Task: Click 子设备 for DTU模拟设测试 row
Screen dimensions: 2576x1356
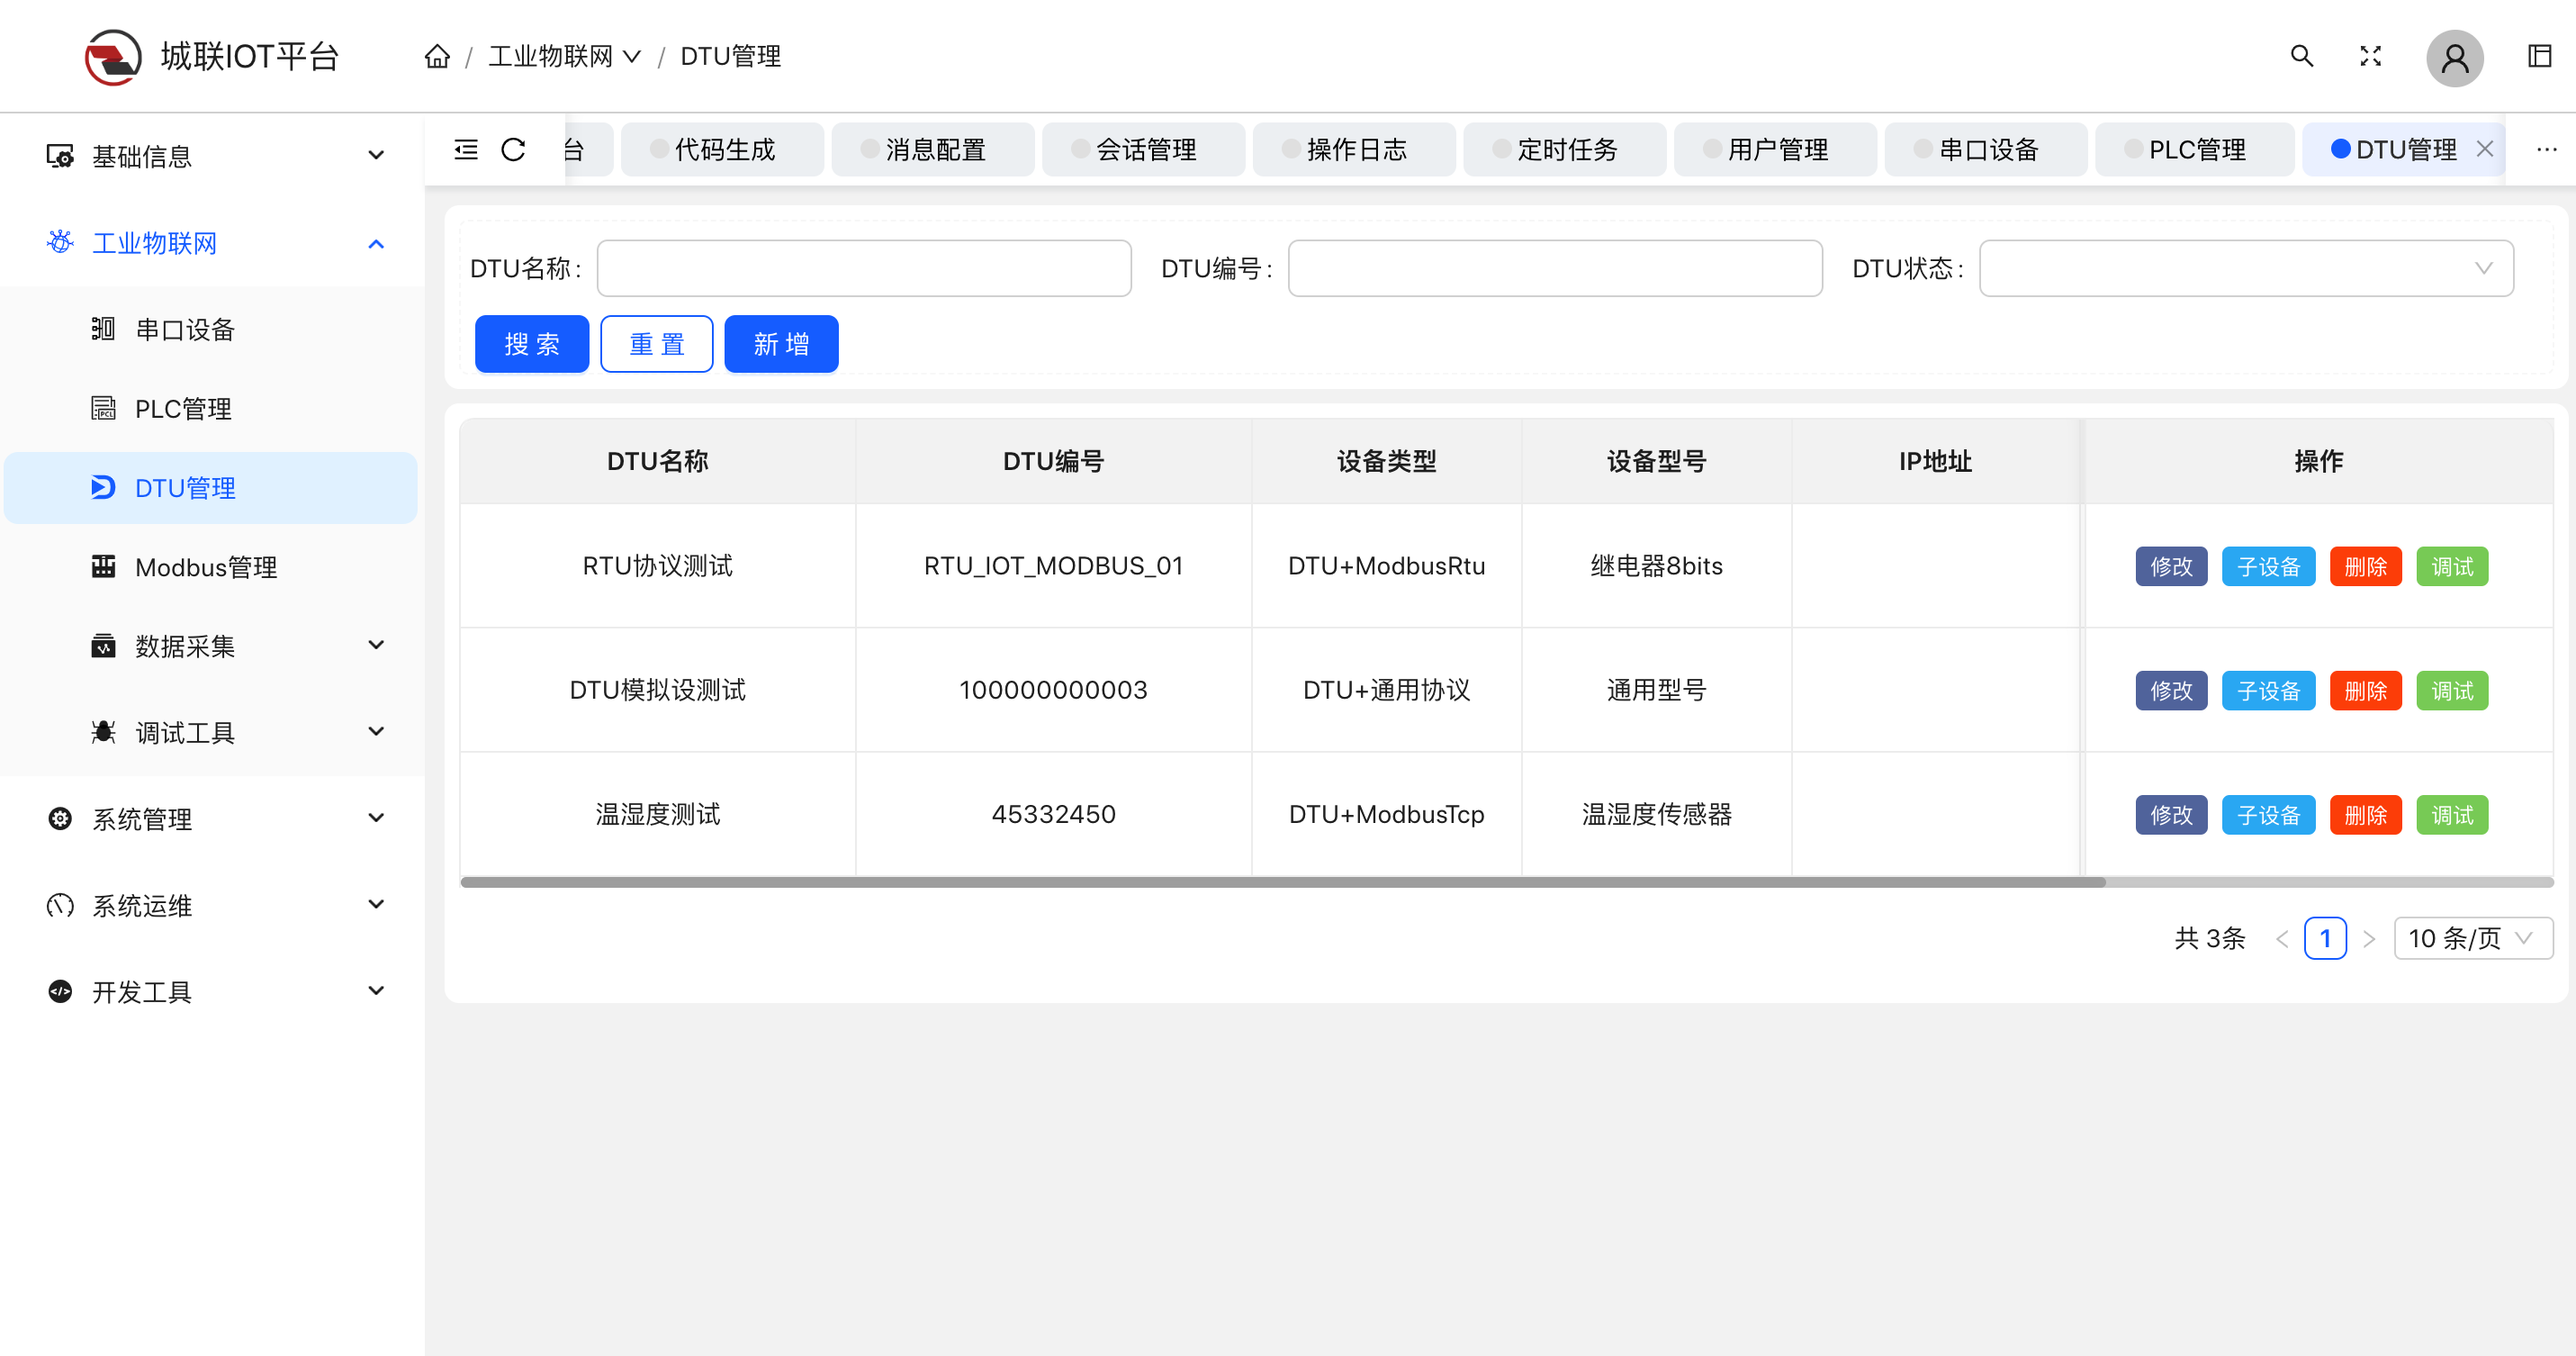Action: (2268, 691)
